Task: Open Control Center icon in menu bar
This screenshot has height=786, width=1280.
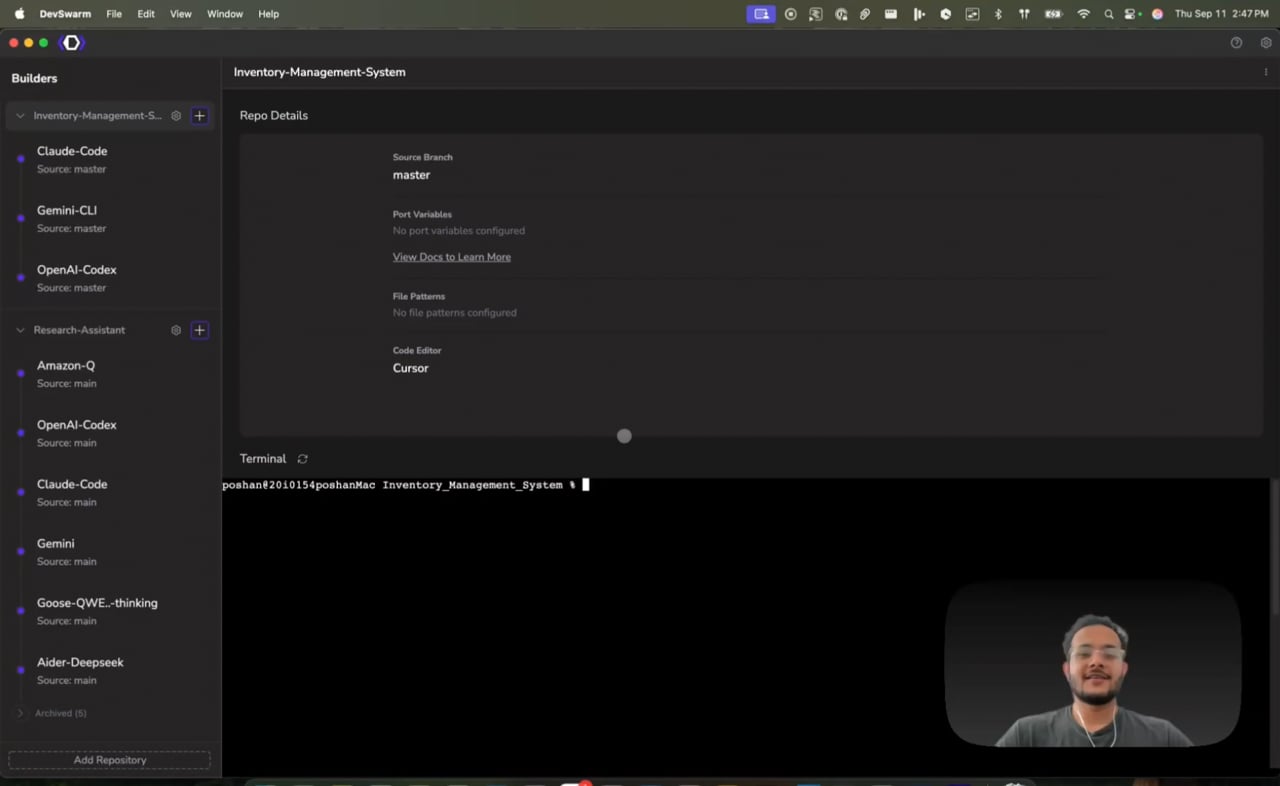Action: pyautogui.click(x=1132, y=14)
